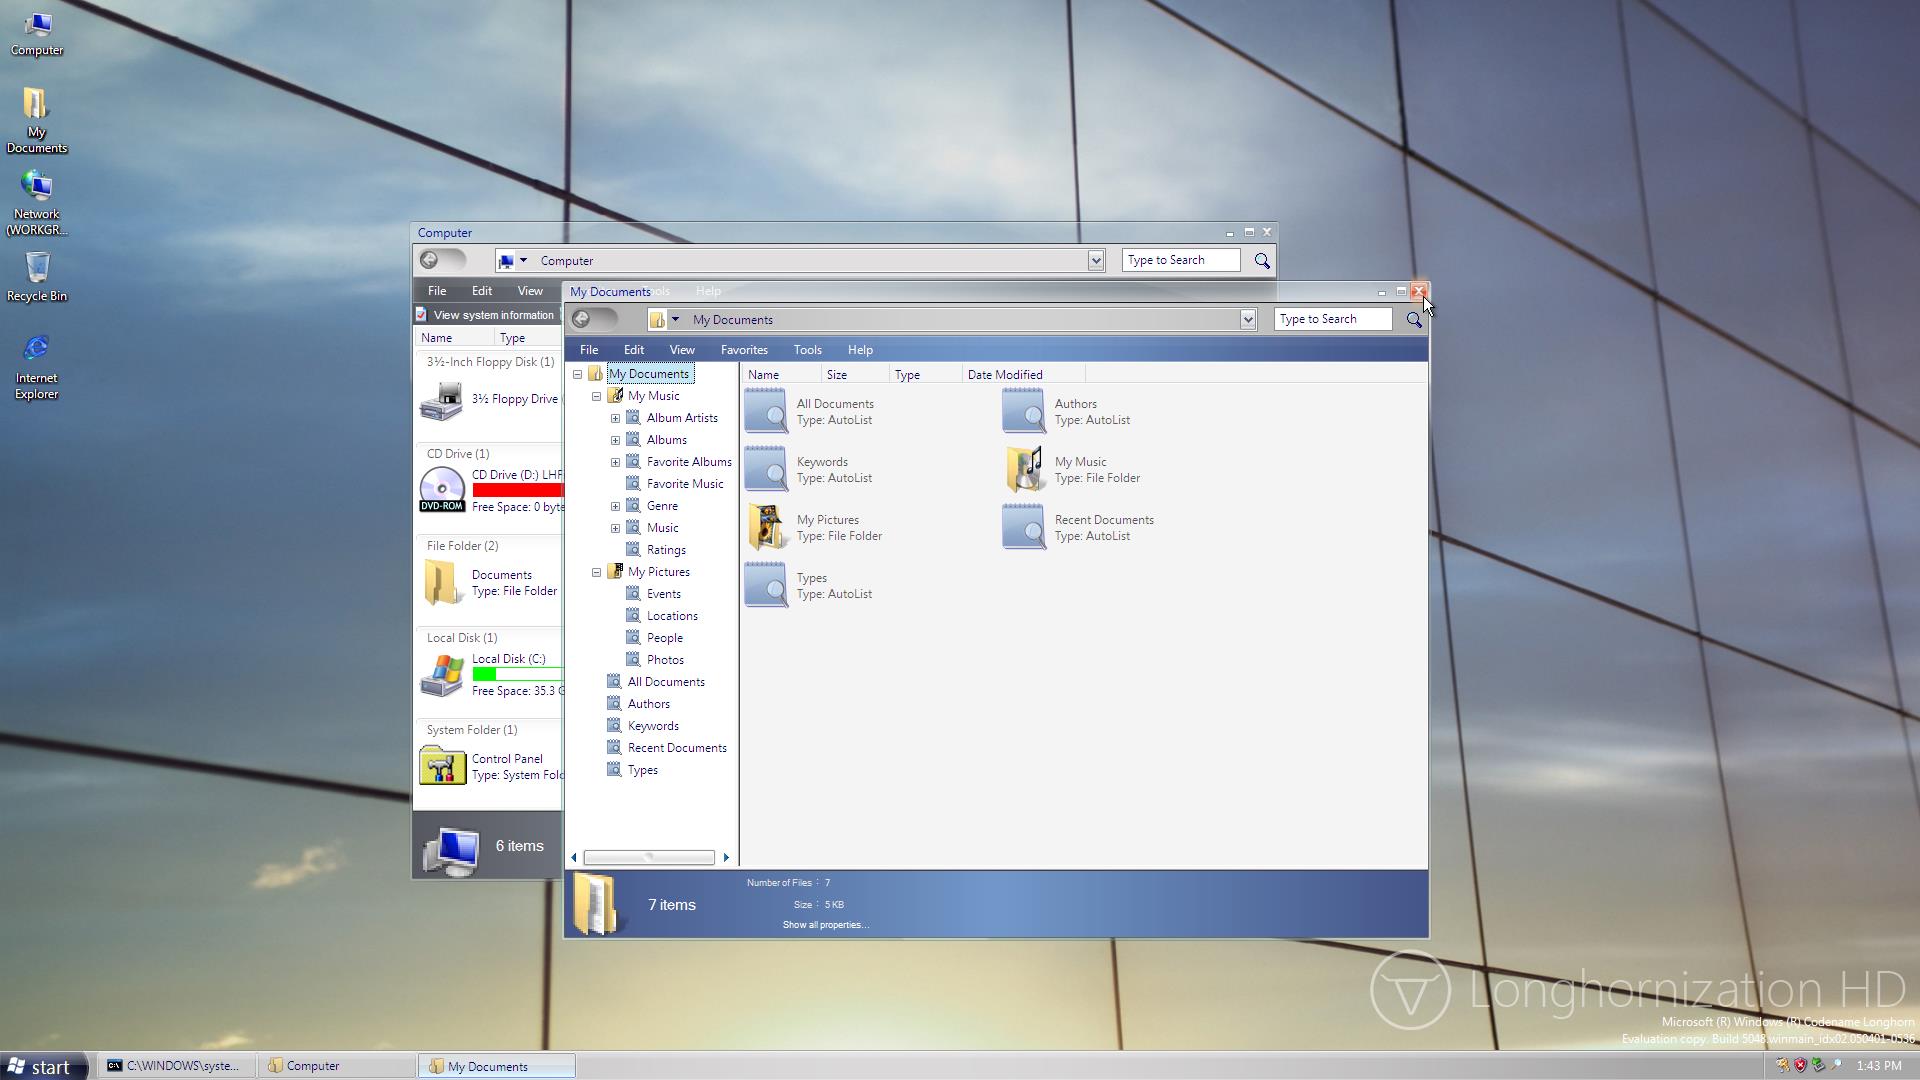Open the Favorites menu
Screen dimensions: 1920x1080
click(744, 350)
